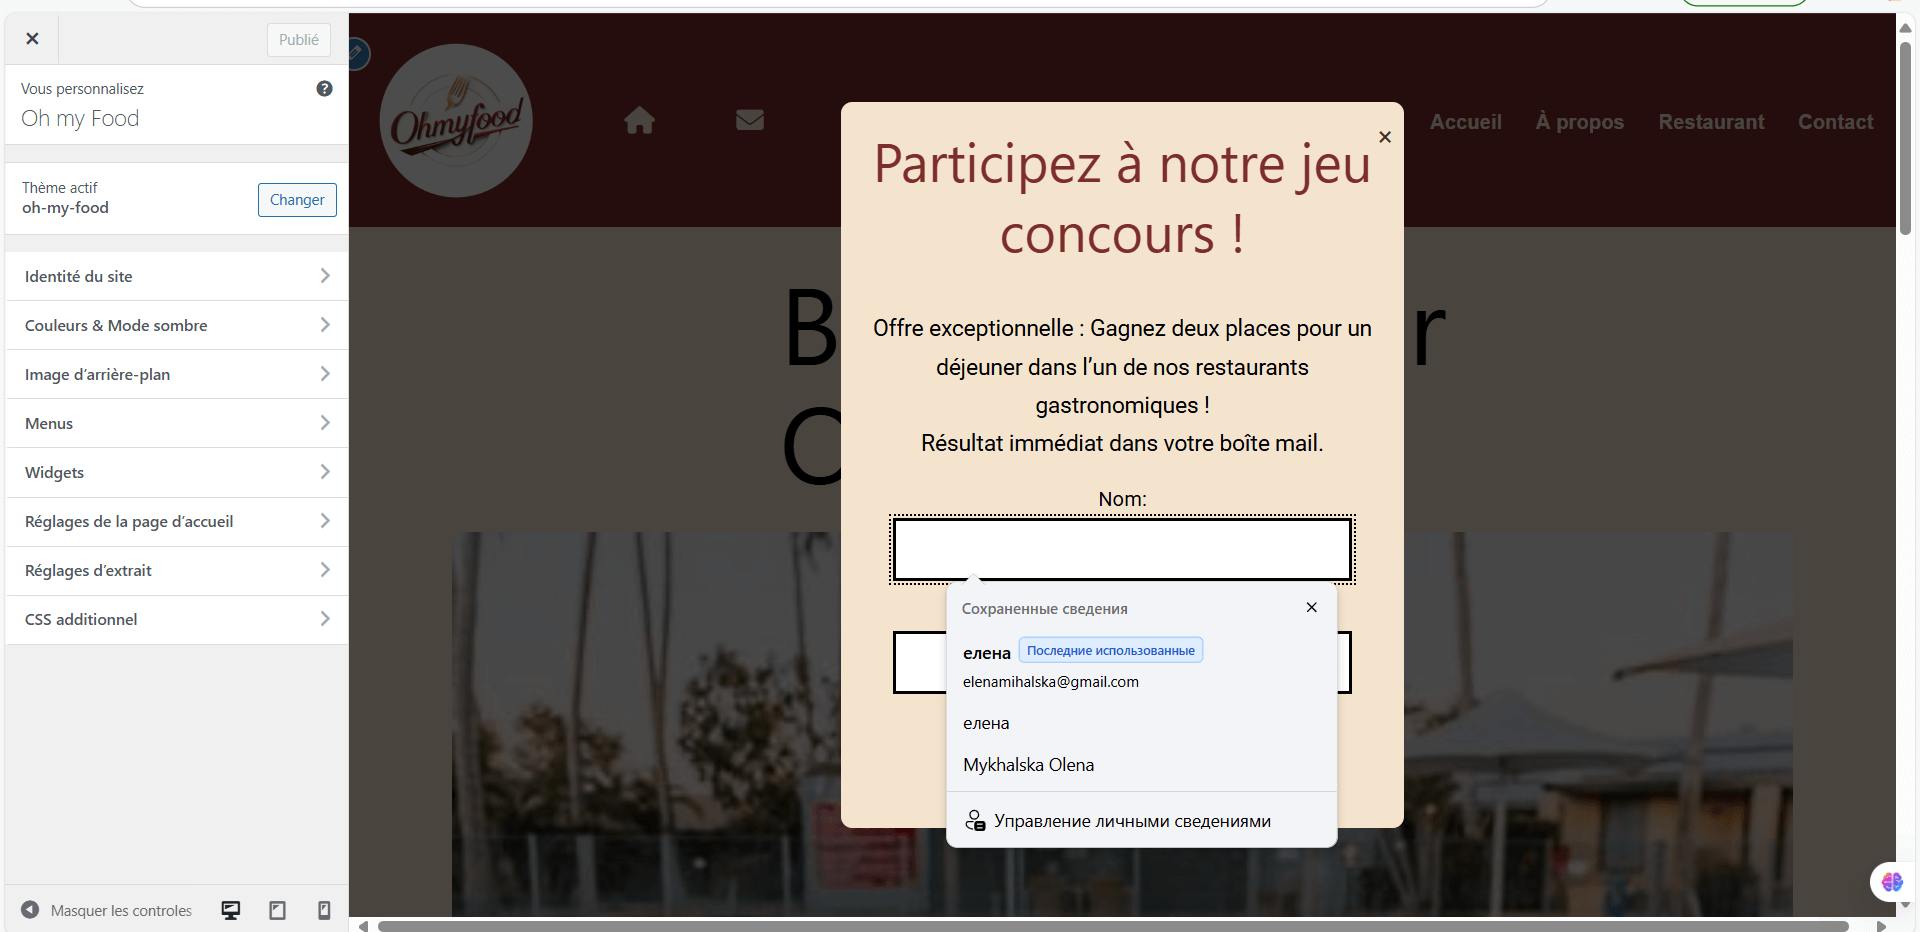
Task: Select the envelope mail icon in navigation
Action: [x=750, y=120]
